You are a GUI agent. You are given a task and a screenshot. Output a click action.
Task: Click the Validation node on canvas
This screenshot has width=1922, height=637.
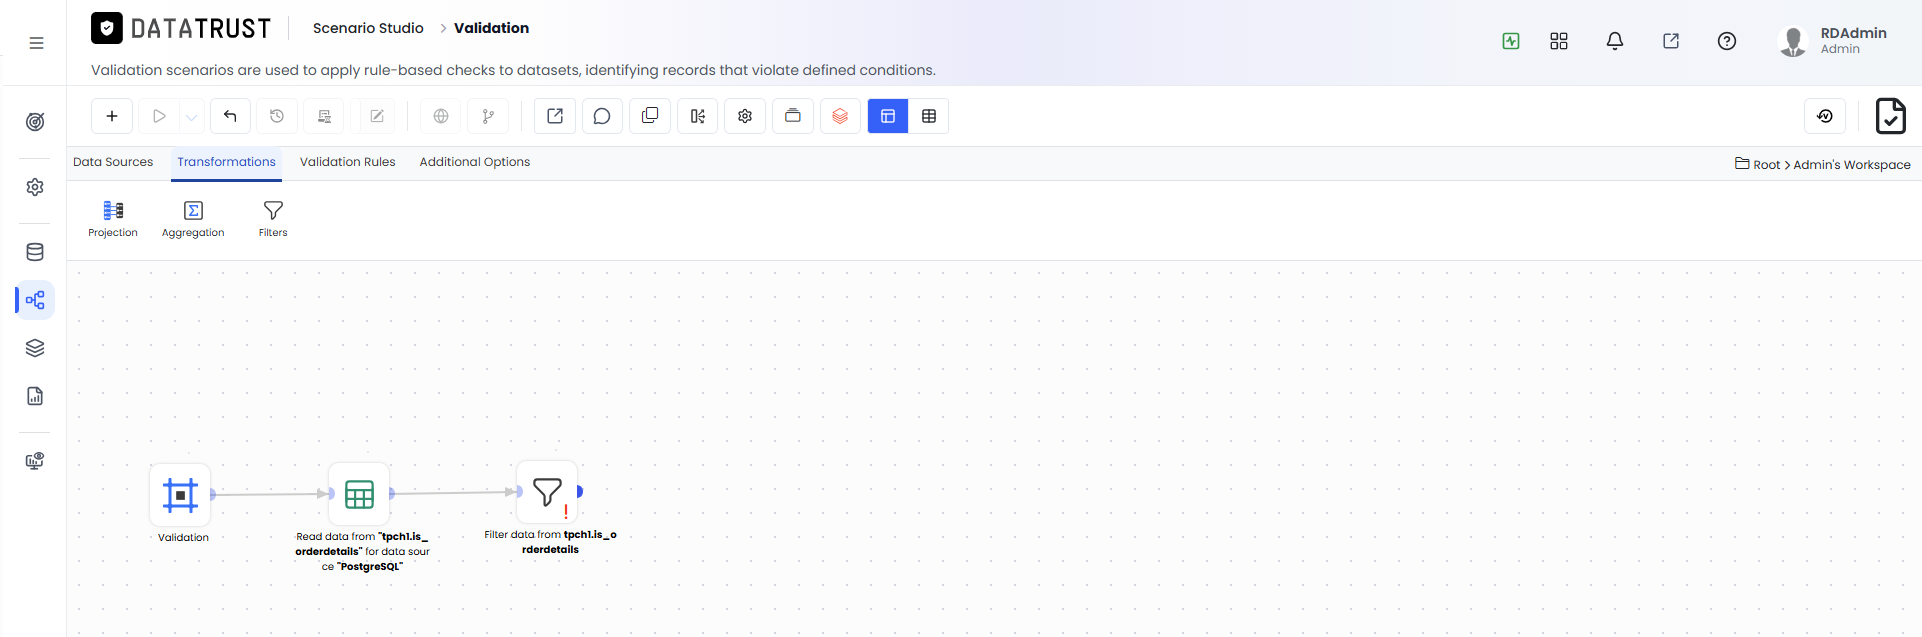[x=180, y=495]
